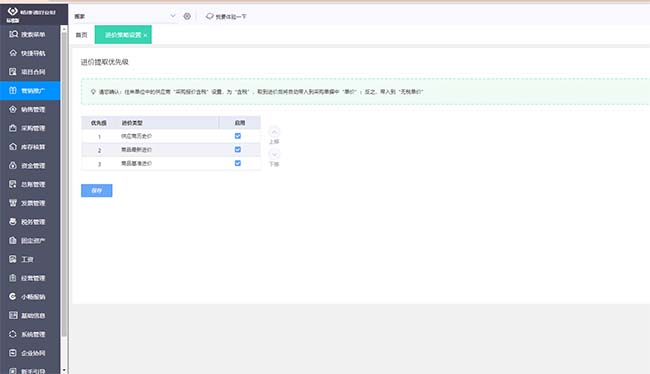Open the 固定资产 module
Screen dimensions: 650x374
click(27, 240)
